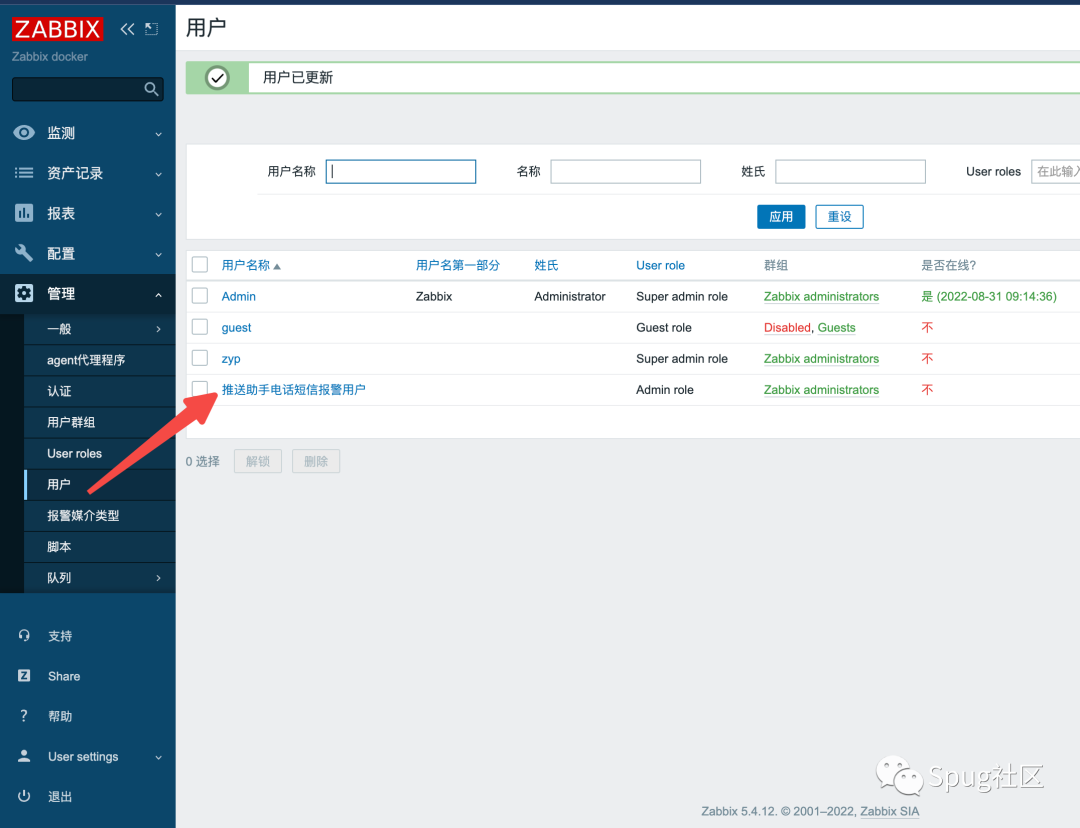Expand the 队列 submenu arrow
Viewport: 1080px width, 828px height.
point(158,577)
